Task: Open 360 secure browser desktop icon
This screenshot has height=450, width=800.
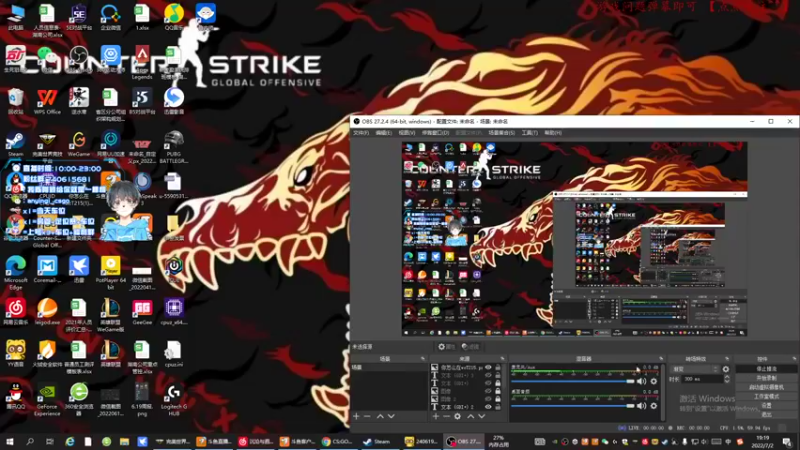Action: pos(79,401)
